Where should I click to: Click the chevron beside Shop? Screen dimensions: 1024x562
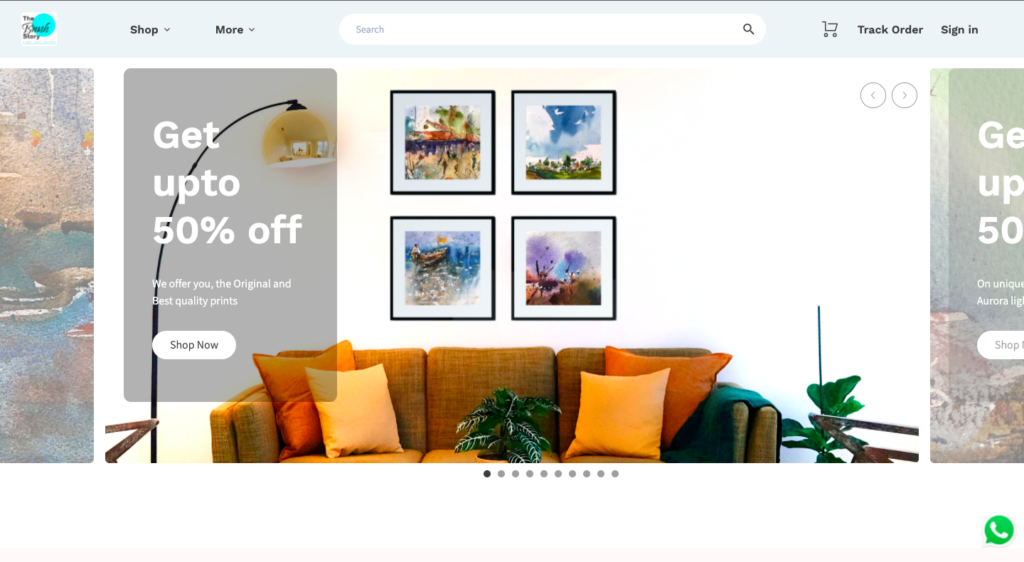coord(167,30)
